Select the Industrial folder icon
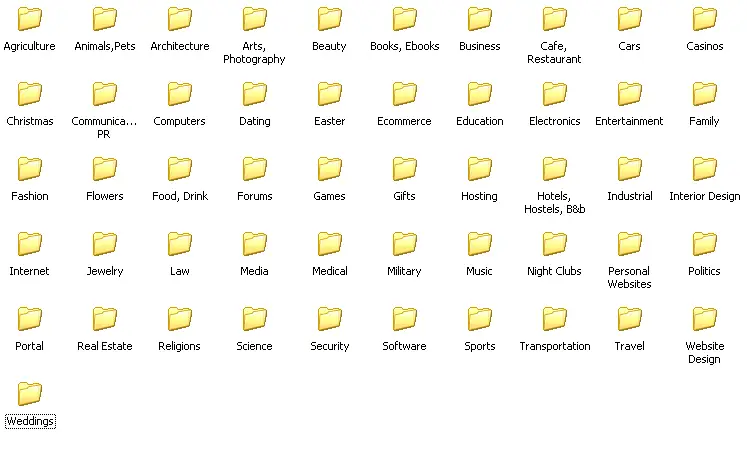This screenshot has width=747, height=475. pyautogui.click(x=630, y=169)
